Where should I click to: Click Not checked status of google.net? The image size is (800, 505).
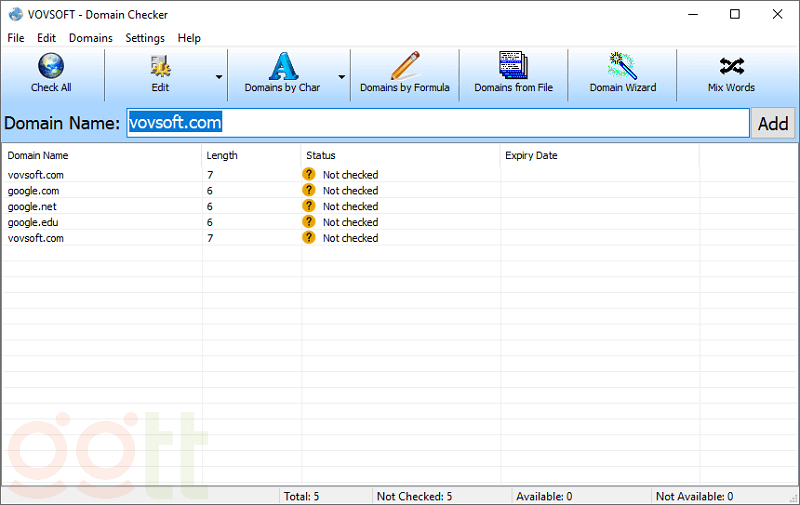[351, 207]
